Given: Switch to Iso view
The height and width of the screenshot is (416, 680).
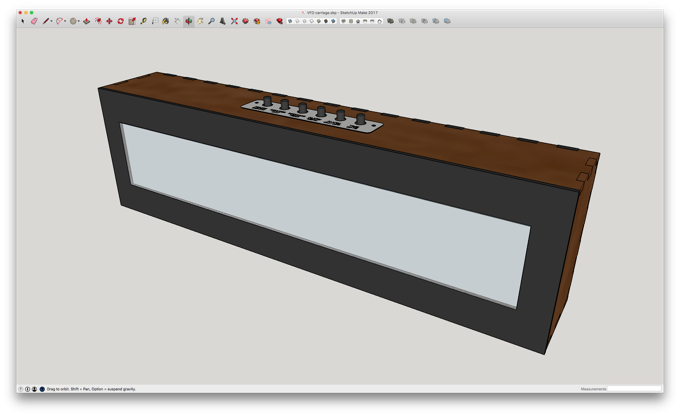Looking at the screenshot, I should (343, 21).
